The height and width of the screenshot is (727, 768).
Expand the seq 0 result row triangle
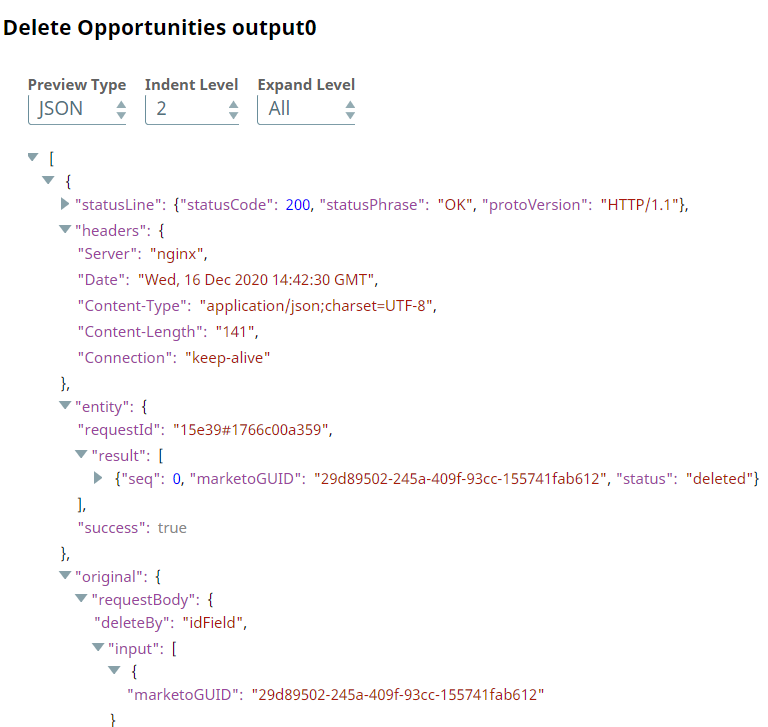[98, 478]
